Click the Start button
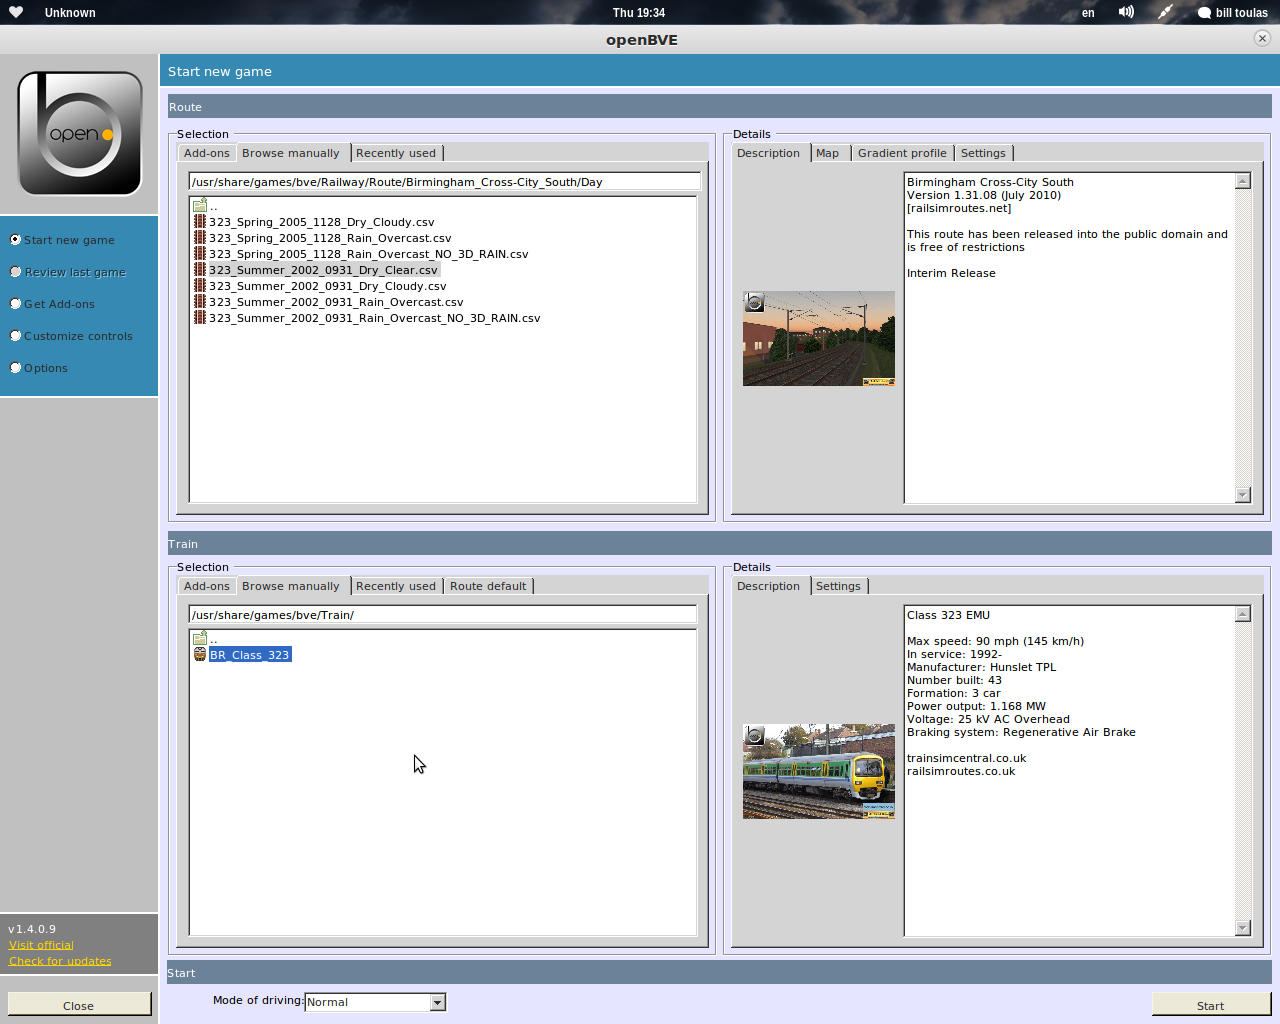Viewport: 1280px width, 1024px height. coord(1211,1005)
